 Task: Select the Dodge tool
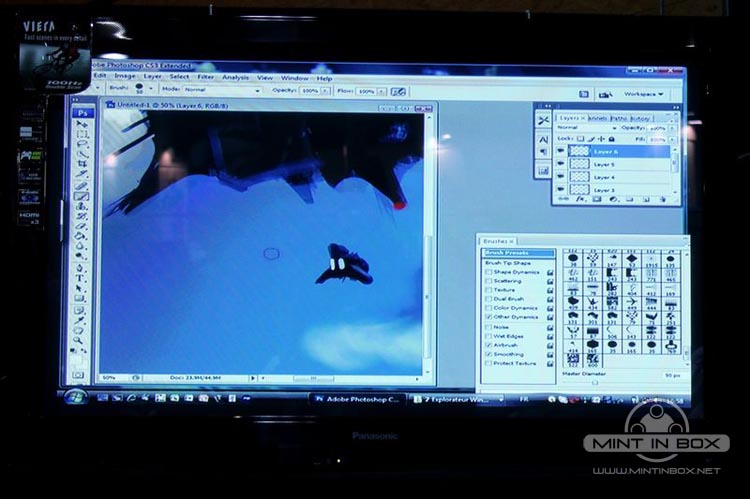point(79,255)
